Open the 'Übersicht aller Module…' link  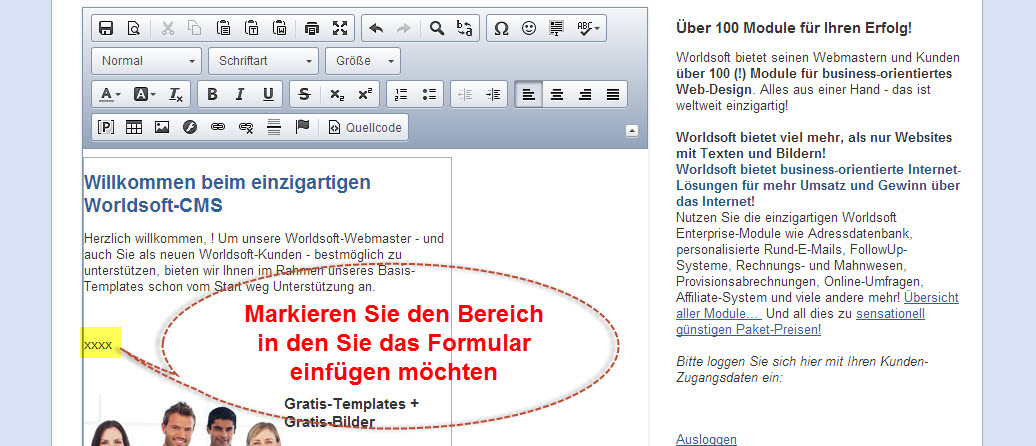click(x=817, y=305)
